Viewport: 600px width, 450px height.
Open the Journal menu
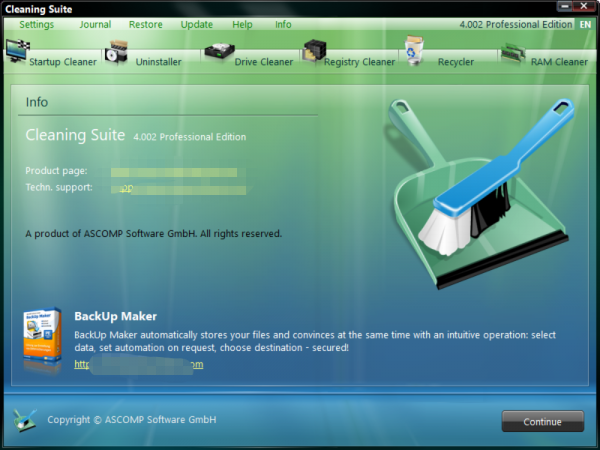(x=95, y=24)
